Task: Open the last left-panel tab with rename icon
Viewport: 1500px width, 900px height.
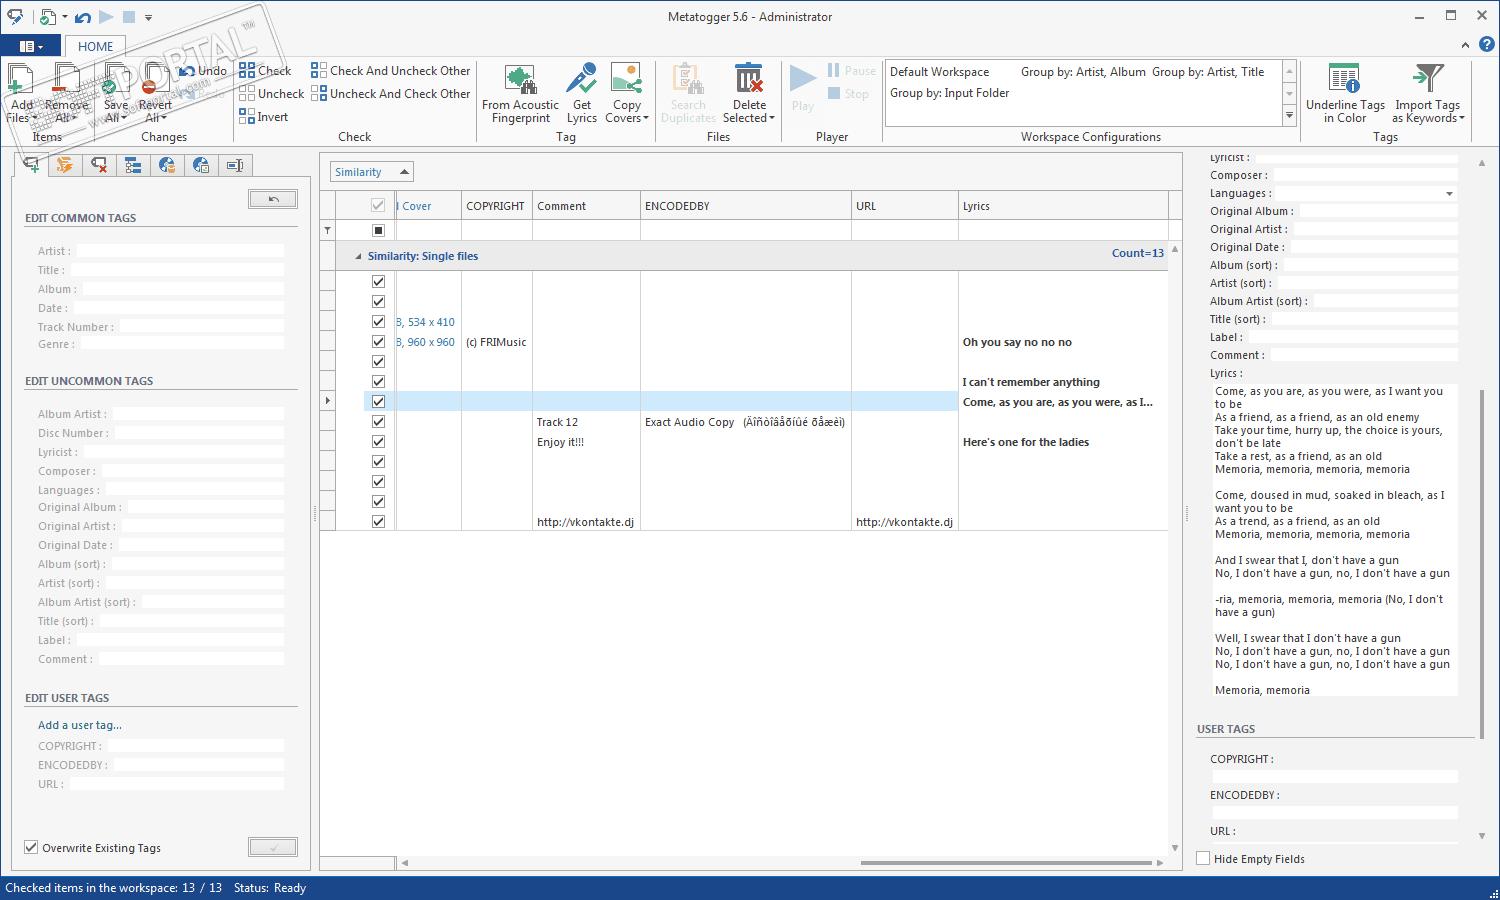Action: 235,165
